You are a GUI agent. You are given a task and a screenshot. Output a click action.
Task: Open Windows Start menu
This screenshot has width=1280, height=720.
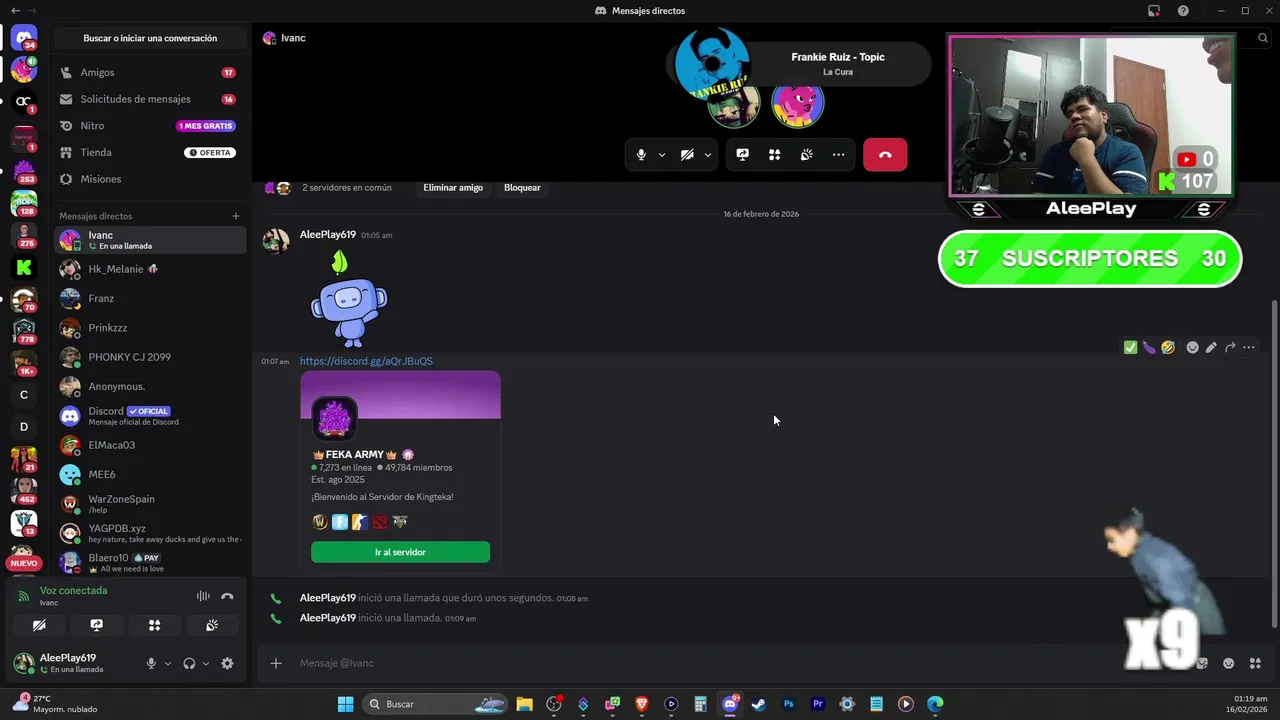coord(345,704)
